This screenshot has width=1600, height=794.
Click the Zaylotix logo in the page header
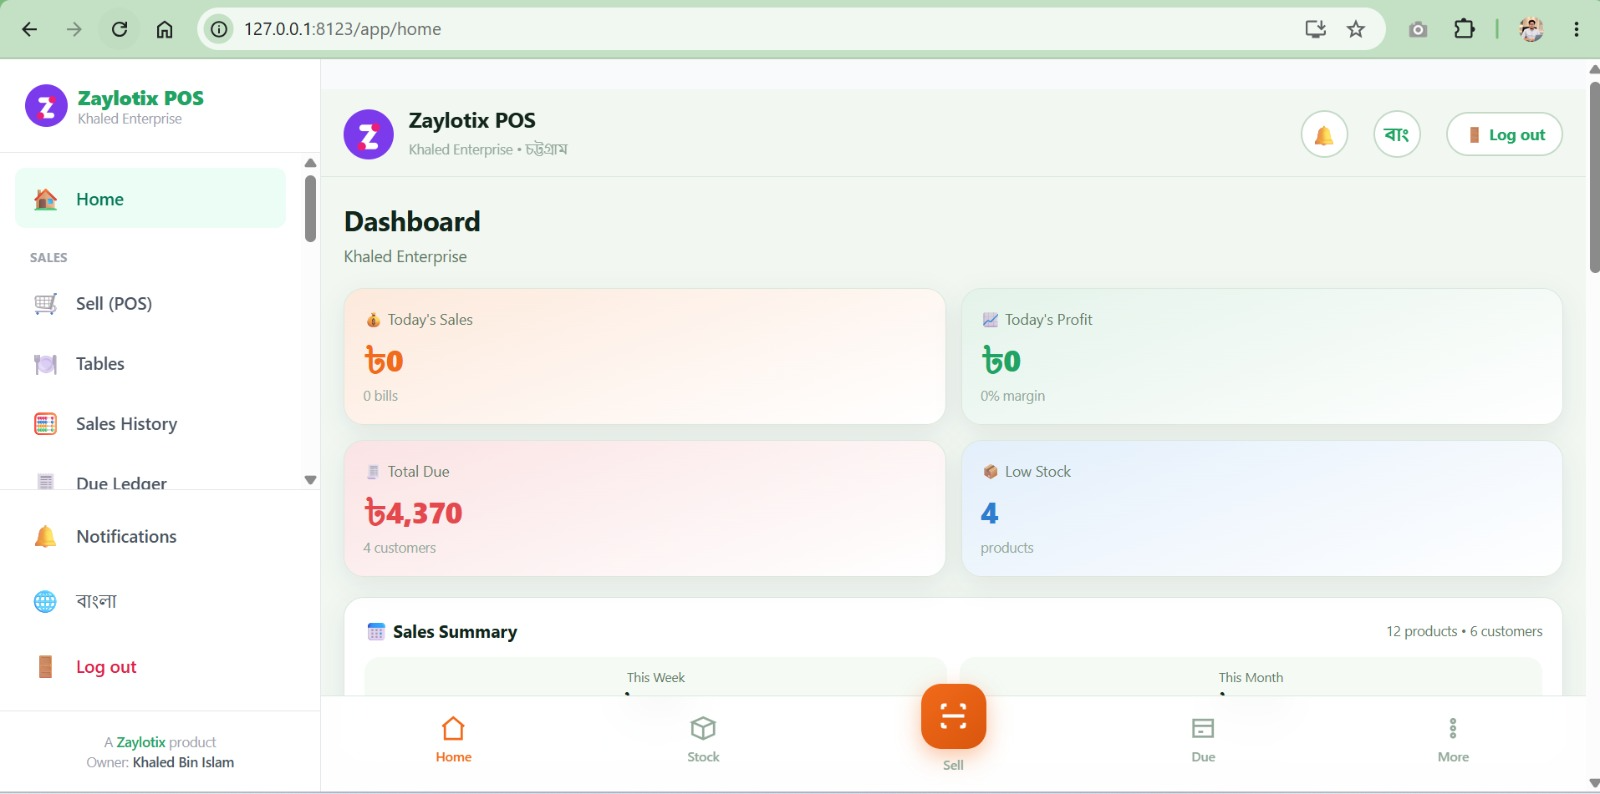369,135
